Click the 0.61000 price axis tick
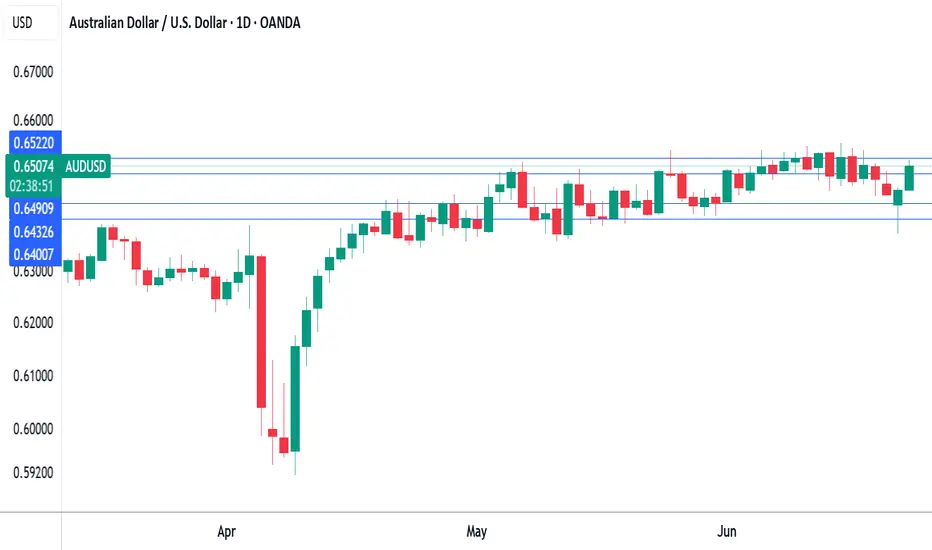Image resolution: width=932 pixels, height=550 pixels. click(33, 376)
